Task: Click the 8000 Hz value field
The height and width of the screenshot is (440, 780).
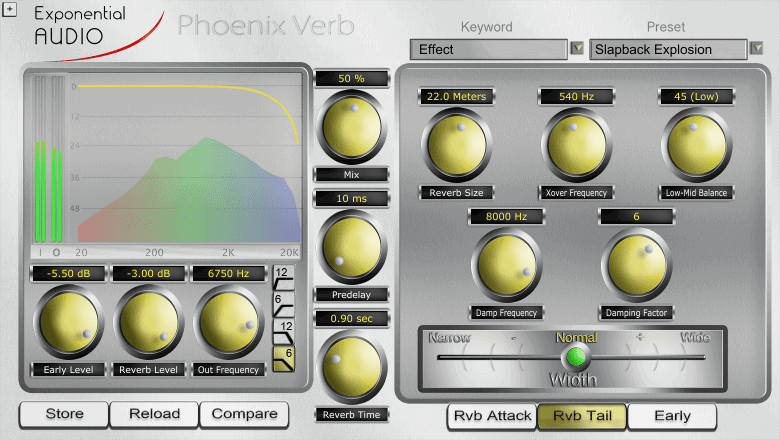Action: point(506,216)
